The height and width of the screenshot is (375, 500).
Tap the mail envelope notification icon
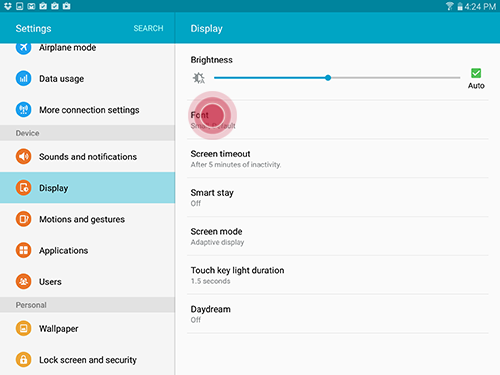coord(31,6)
